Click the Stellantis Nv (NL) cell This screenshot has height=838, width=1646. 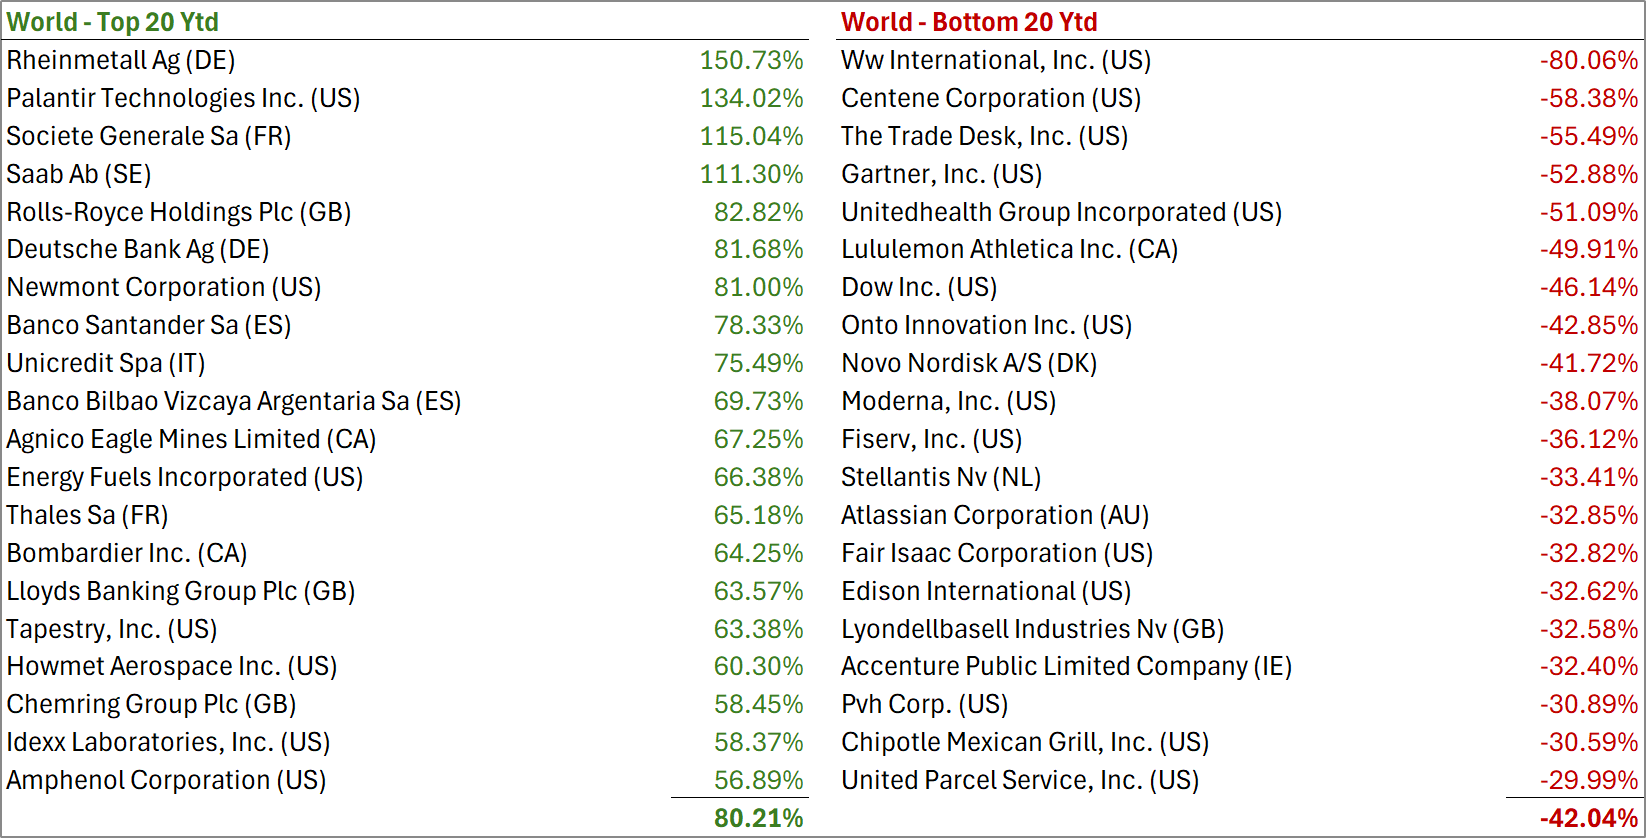tap(941, 477)
